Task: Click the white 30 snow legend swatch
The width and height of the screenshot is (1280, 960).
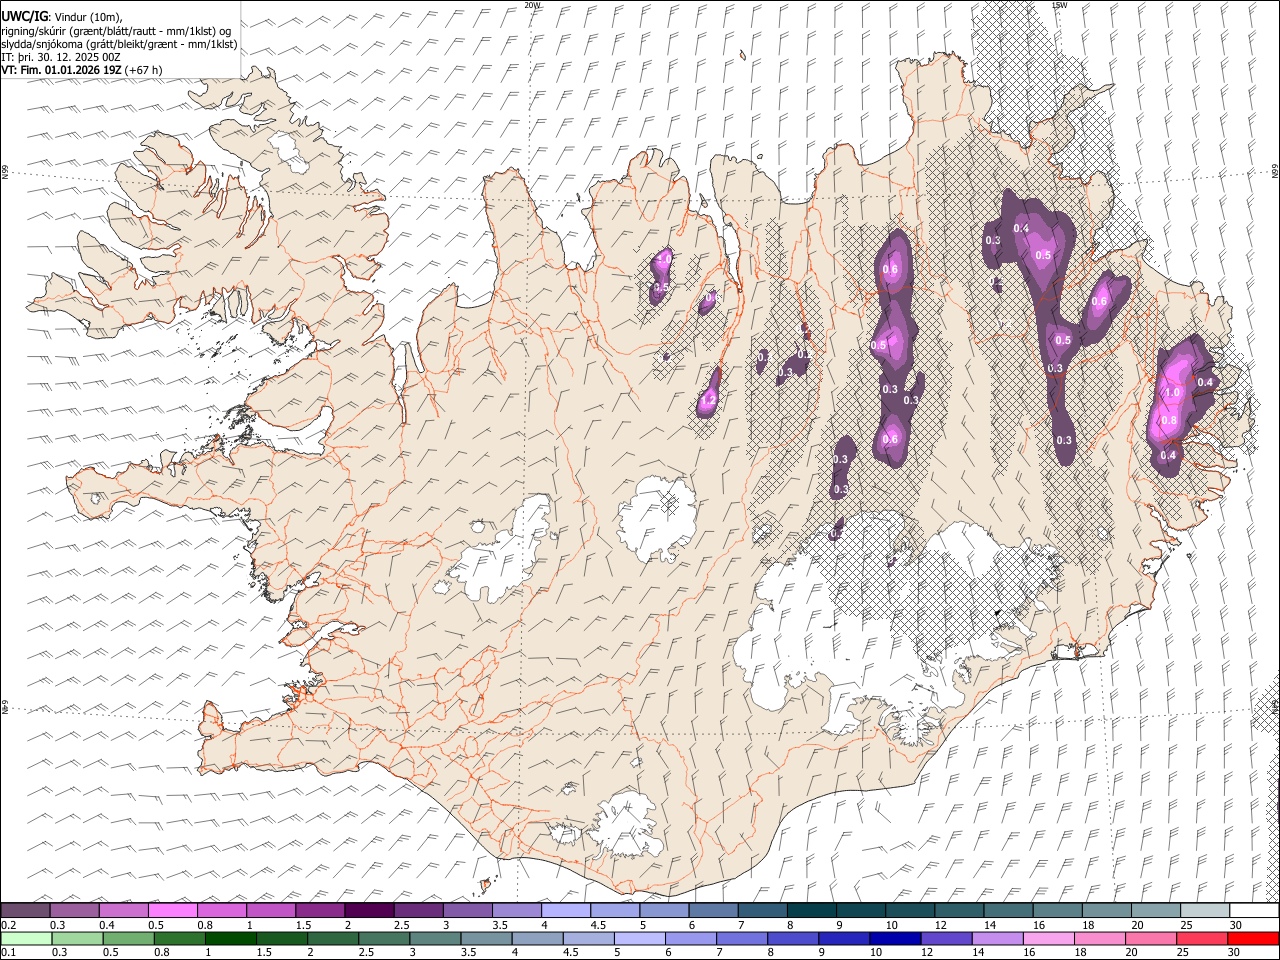Action: [1254, 910]
